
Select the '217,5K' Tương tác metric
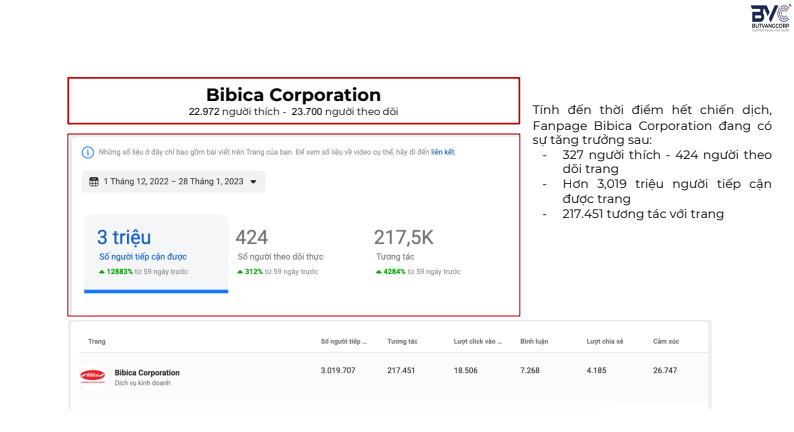(418, 253)
